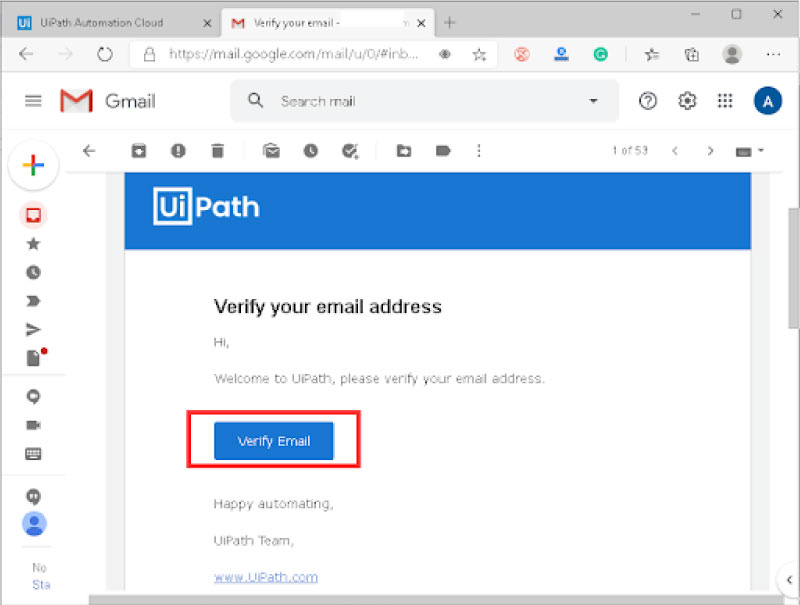Open Google apps grid
This screenshot has width=800, height=605.
point(724,100)
